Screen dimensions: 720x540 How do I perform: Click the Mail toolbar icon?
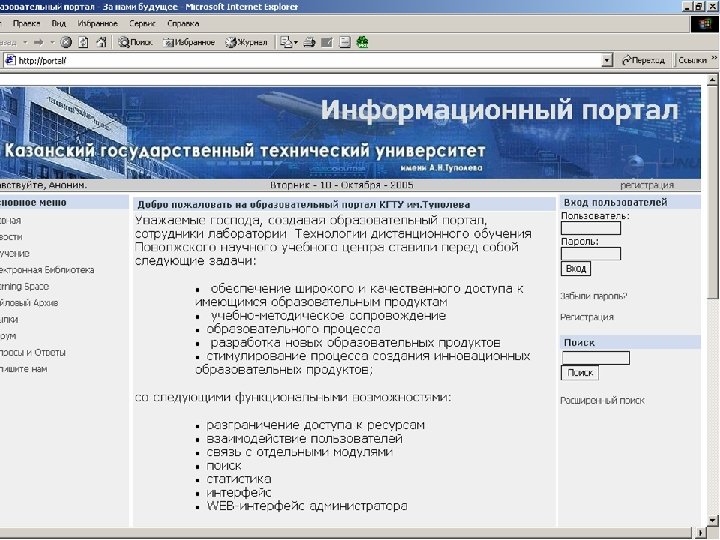(x=286, y=42)
